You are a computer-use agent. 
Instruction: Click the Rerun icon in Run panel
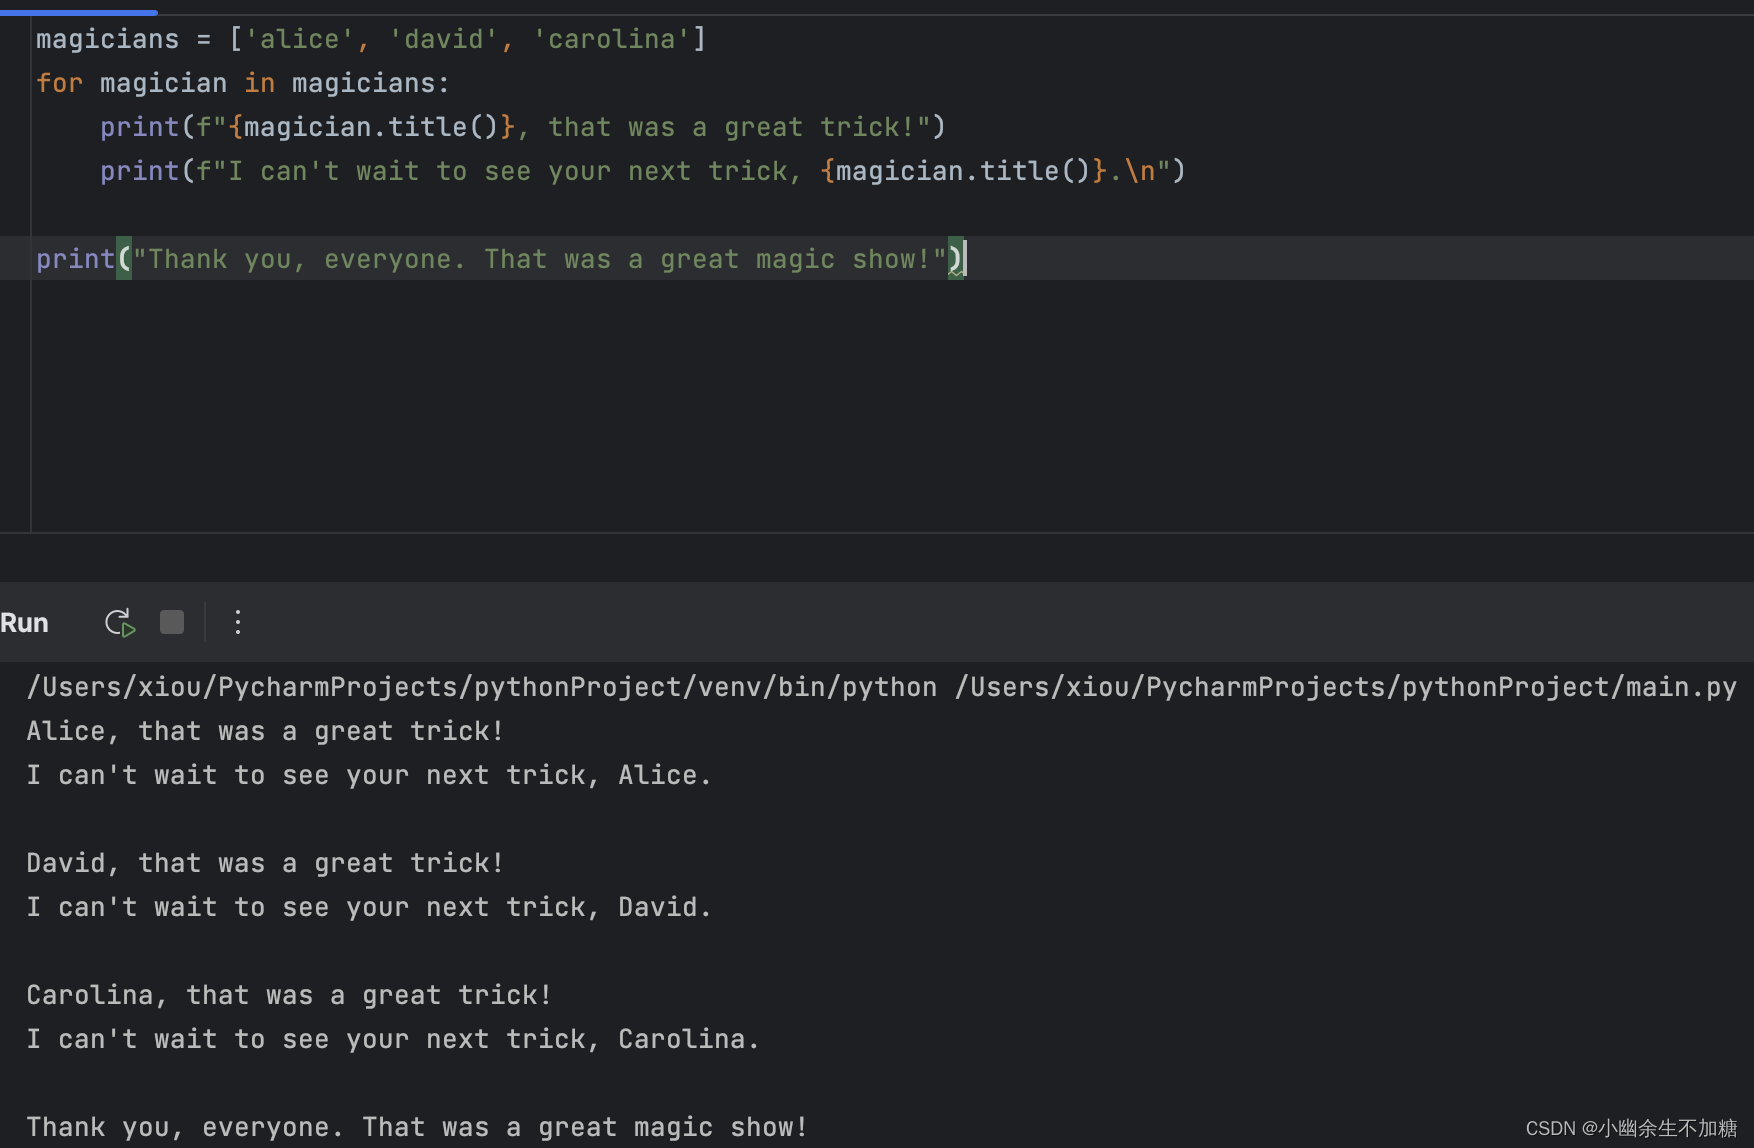(120, 623)
